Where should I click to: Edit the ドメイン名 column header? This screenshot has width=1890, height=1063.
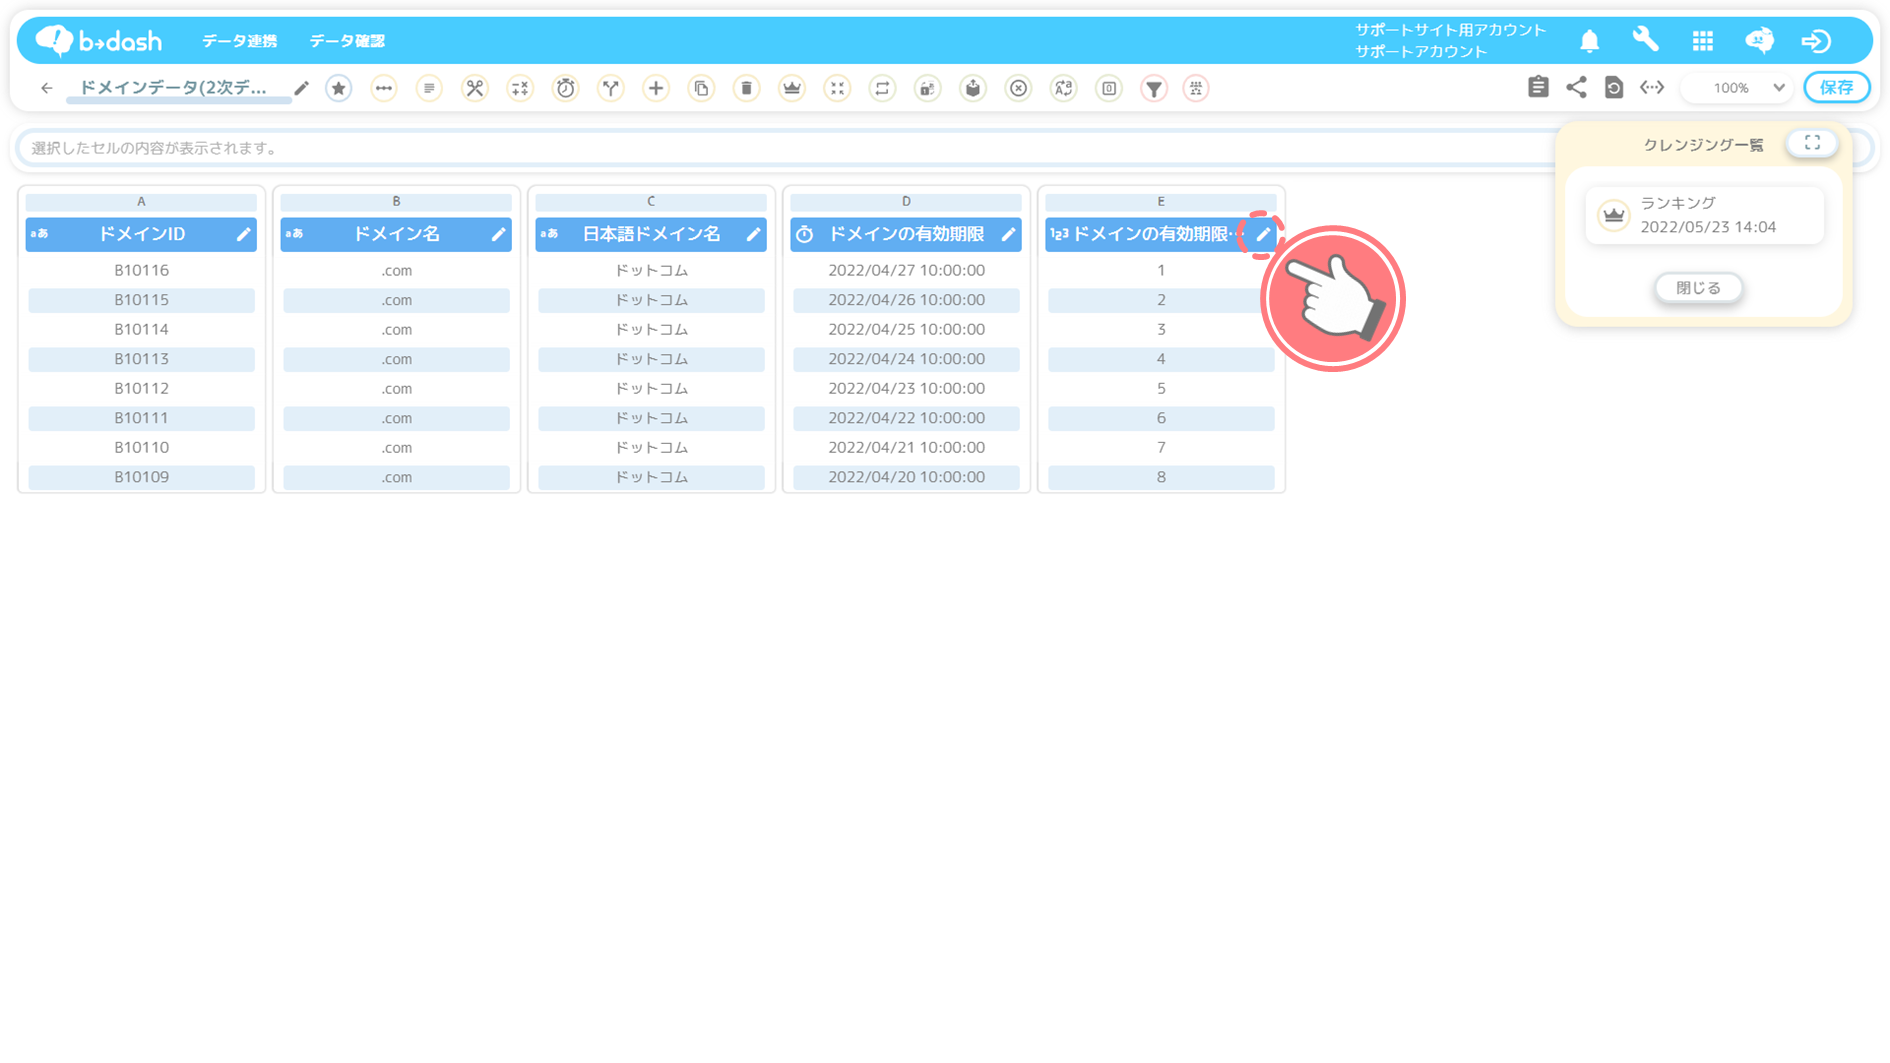coord(498,234)
